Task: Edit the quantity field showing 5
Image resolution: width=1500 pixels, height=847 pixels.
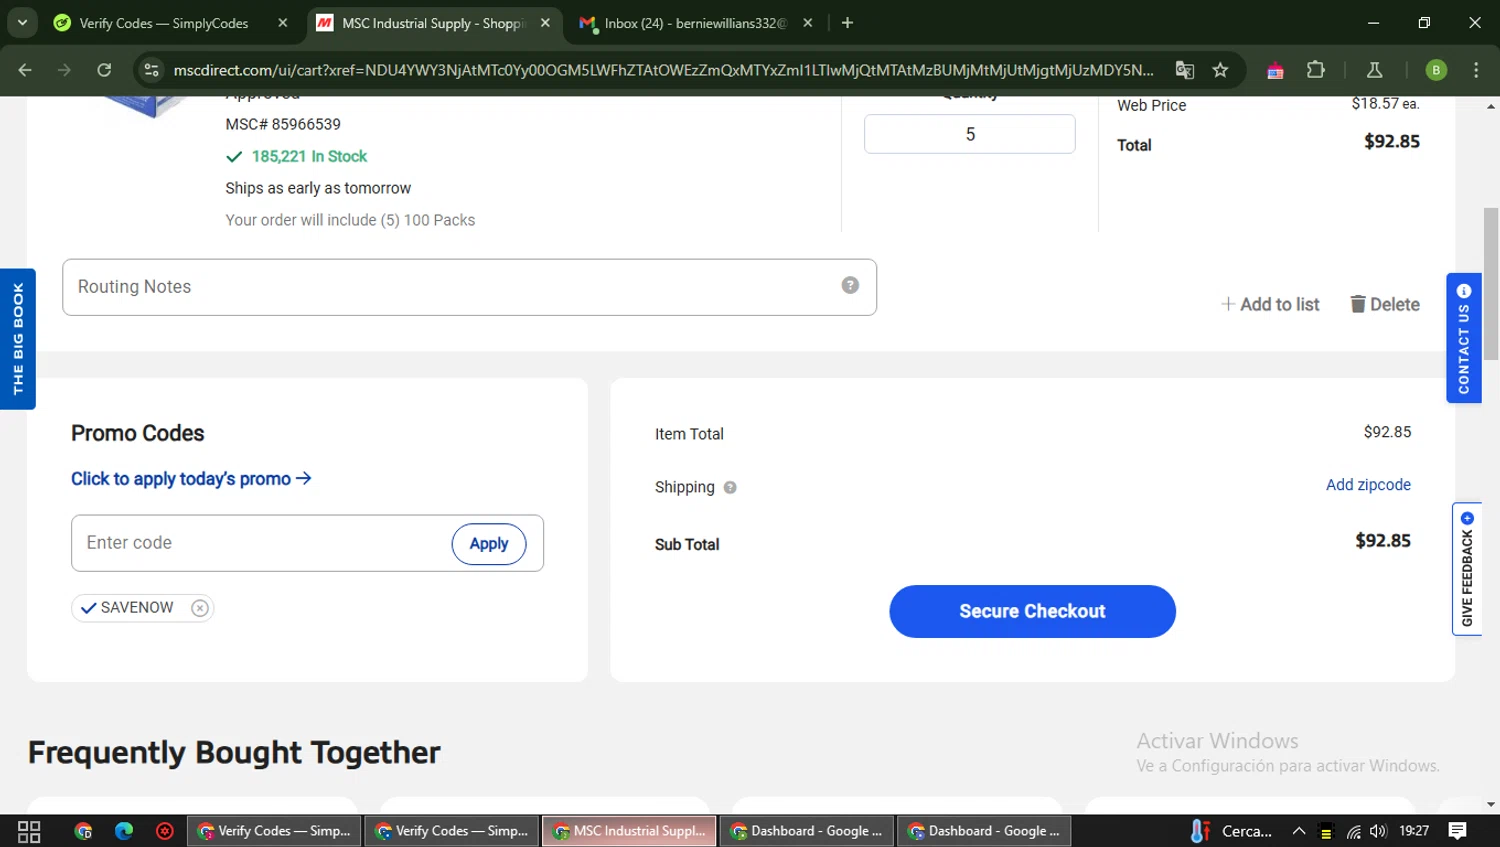Action: point(970,134)
